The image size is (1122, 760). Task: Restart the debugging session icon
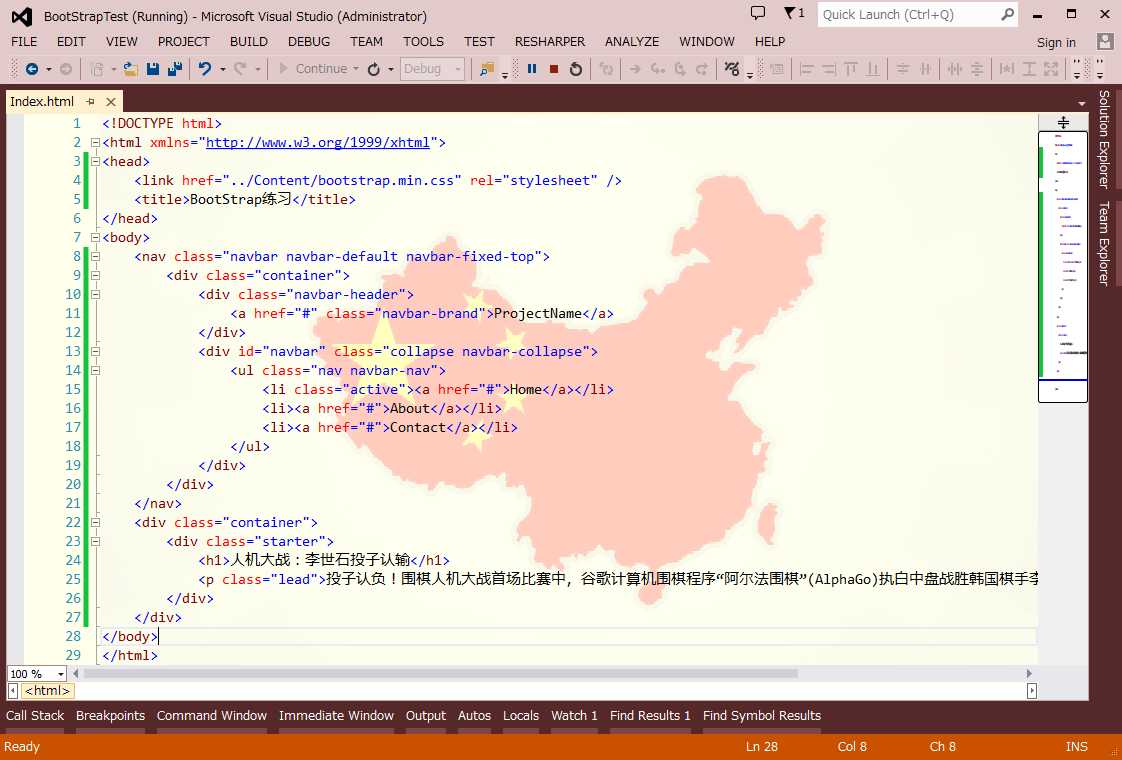pyautogui.click(x=575, y=69)
